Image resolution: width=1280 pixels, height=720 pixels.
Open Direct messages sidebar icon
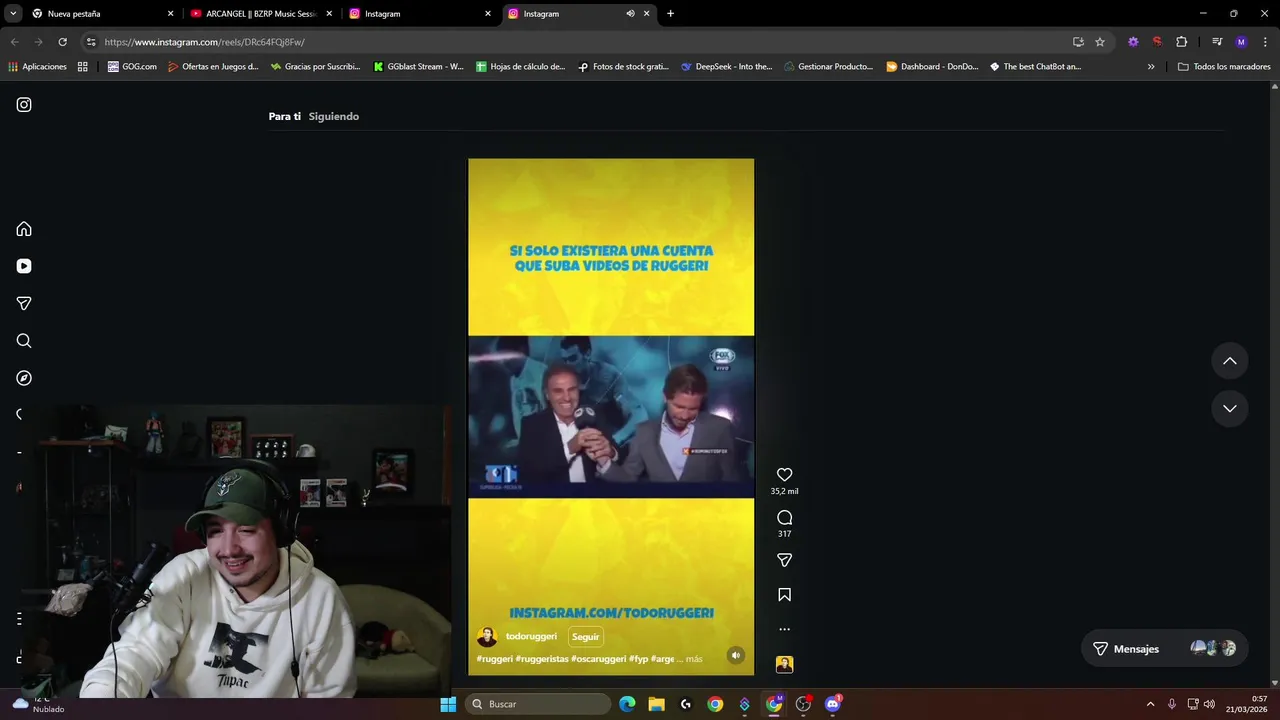pos(24,303)
